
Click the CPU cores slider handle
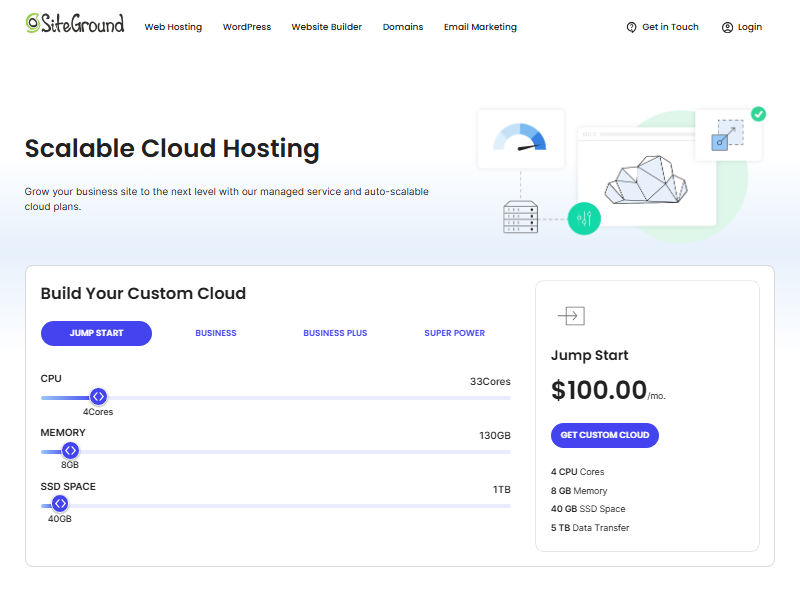pyautogui.click(x=98, y=396)
